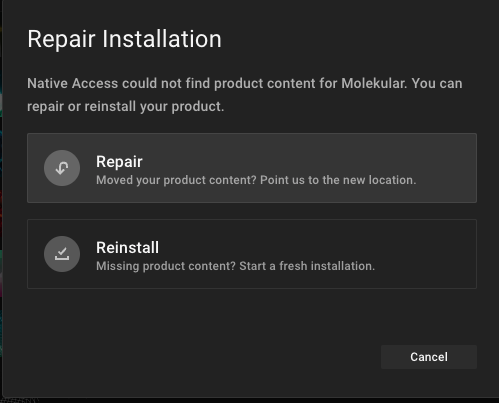Cancel the Repair Installation dialog
The height and width of the screenshot is (403, 499).
point(429,357)
